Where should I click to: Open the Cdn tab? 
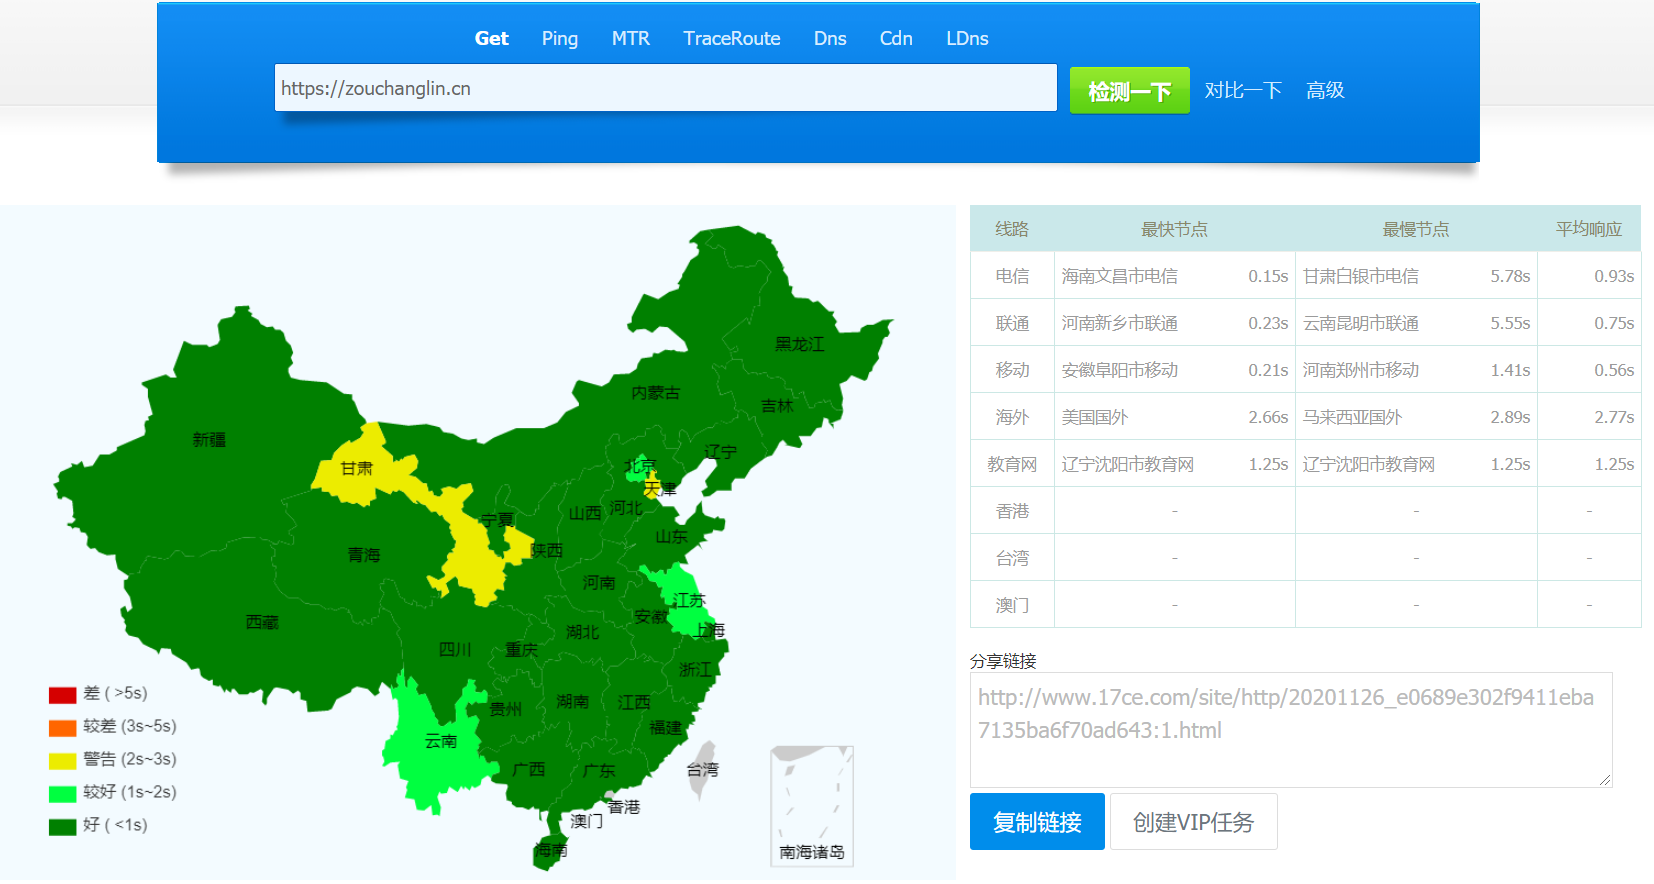tap(895, 39)
